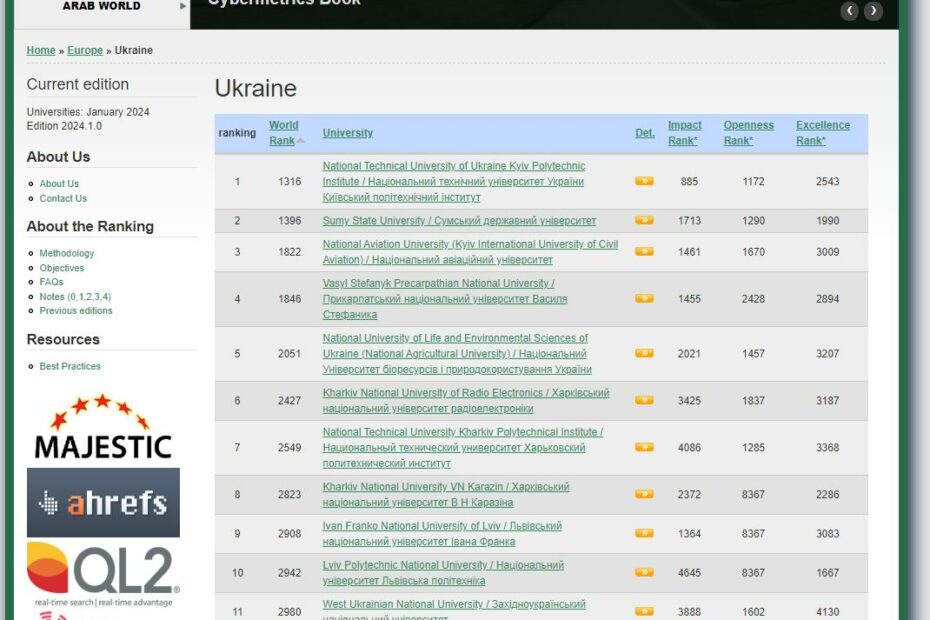Sort by Excellence Rank column header
930x620 pixels.
click(x=822, y=133)
